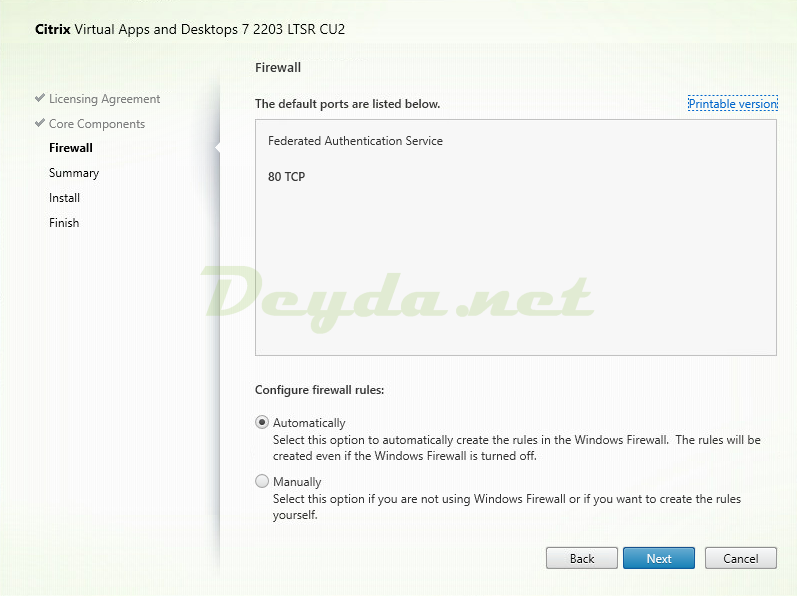Click the checkmark icon beside Licensing Agreement
Viewport: 797px width, 596px height.
[x=40, y=99]
